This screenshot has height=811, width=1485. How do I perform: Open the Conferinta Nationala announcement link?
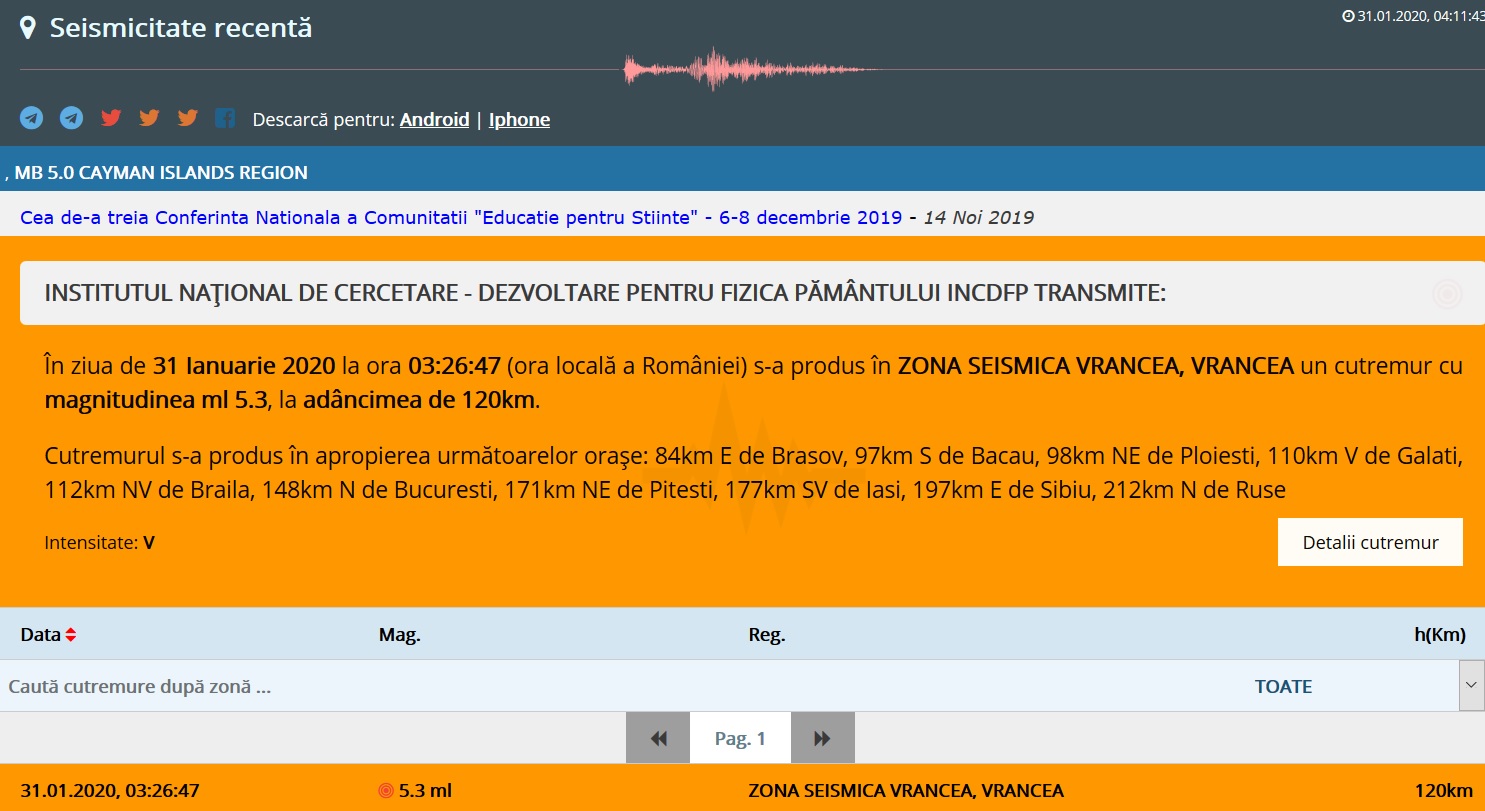coord(460,218)
